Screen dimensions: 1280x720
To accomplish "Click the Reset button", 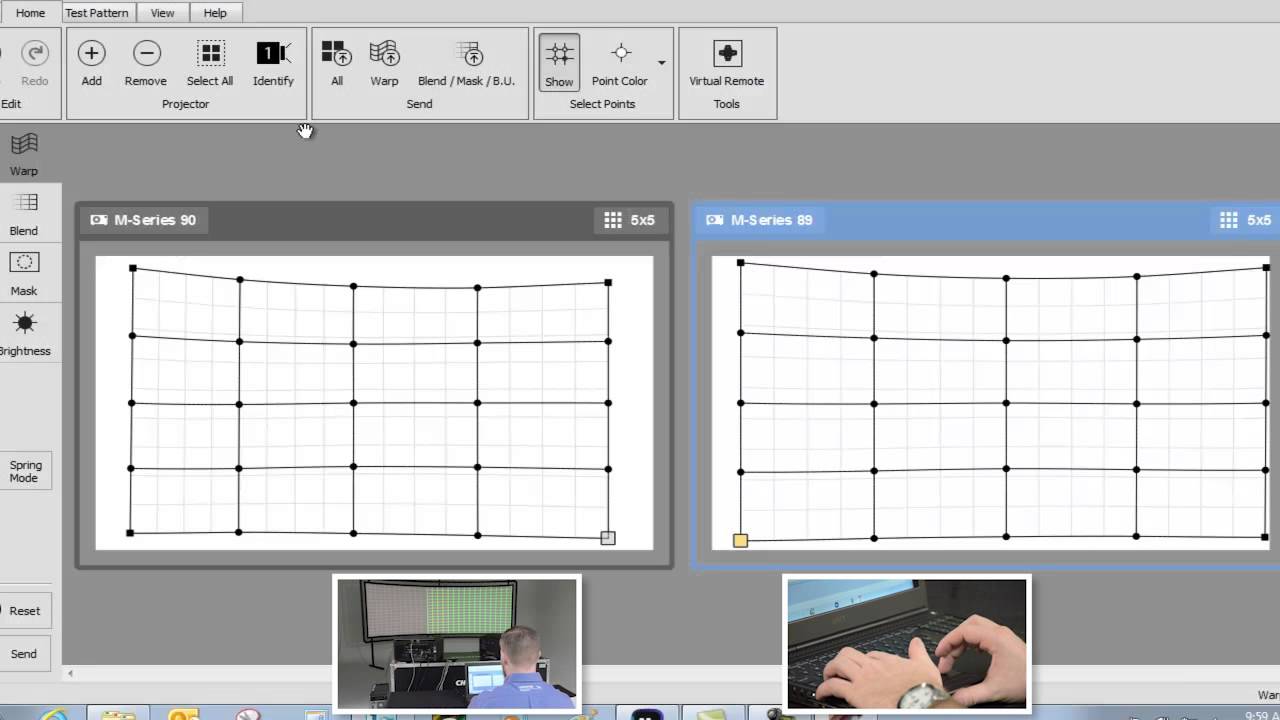I will tap(25, 611).
